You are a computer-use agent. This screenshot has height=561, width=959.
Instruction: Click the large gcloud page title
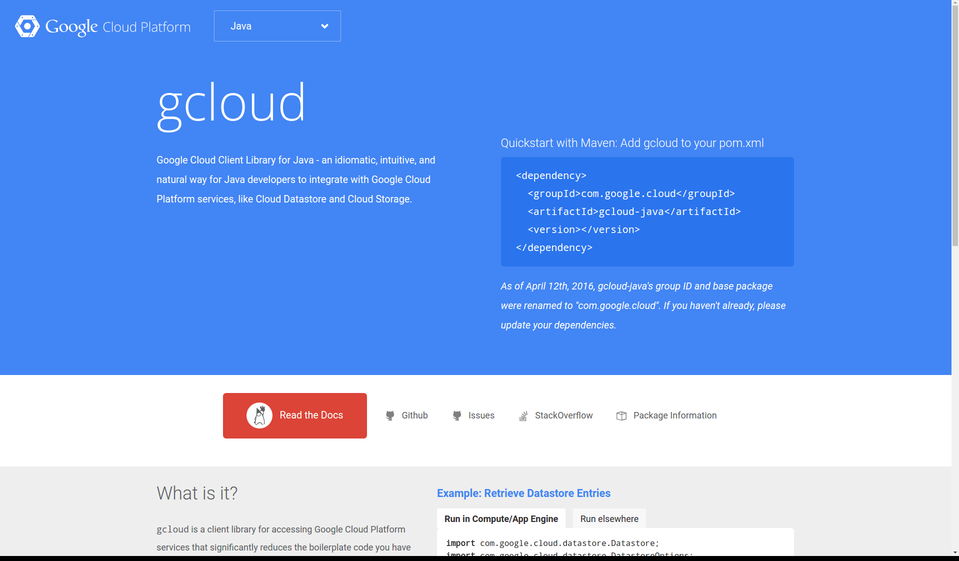click(231, 105)
